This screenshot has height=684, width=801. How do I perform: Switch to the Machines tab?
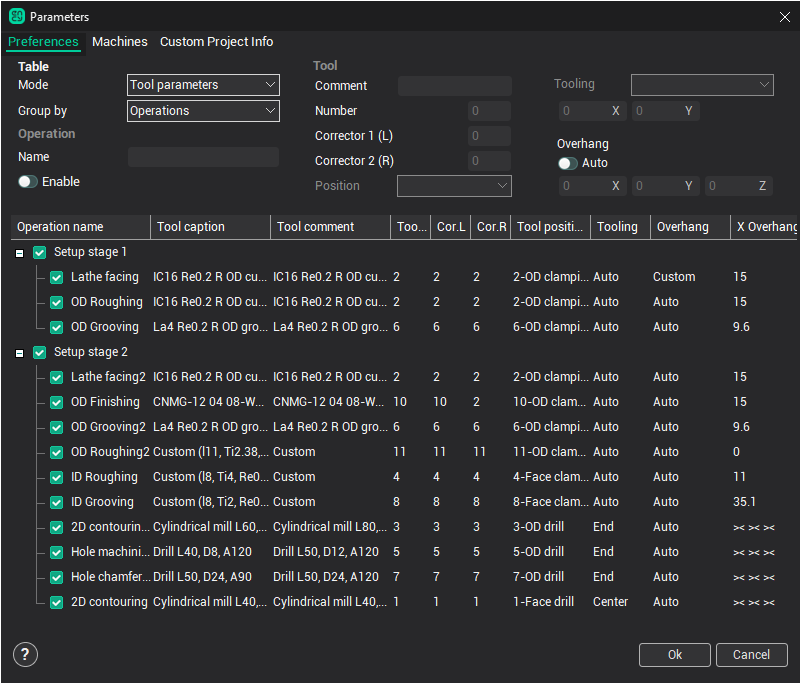point(119,42)
